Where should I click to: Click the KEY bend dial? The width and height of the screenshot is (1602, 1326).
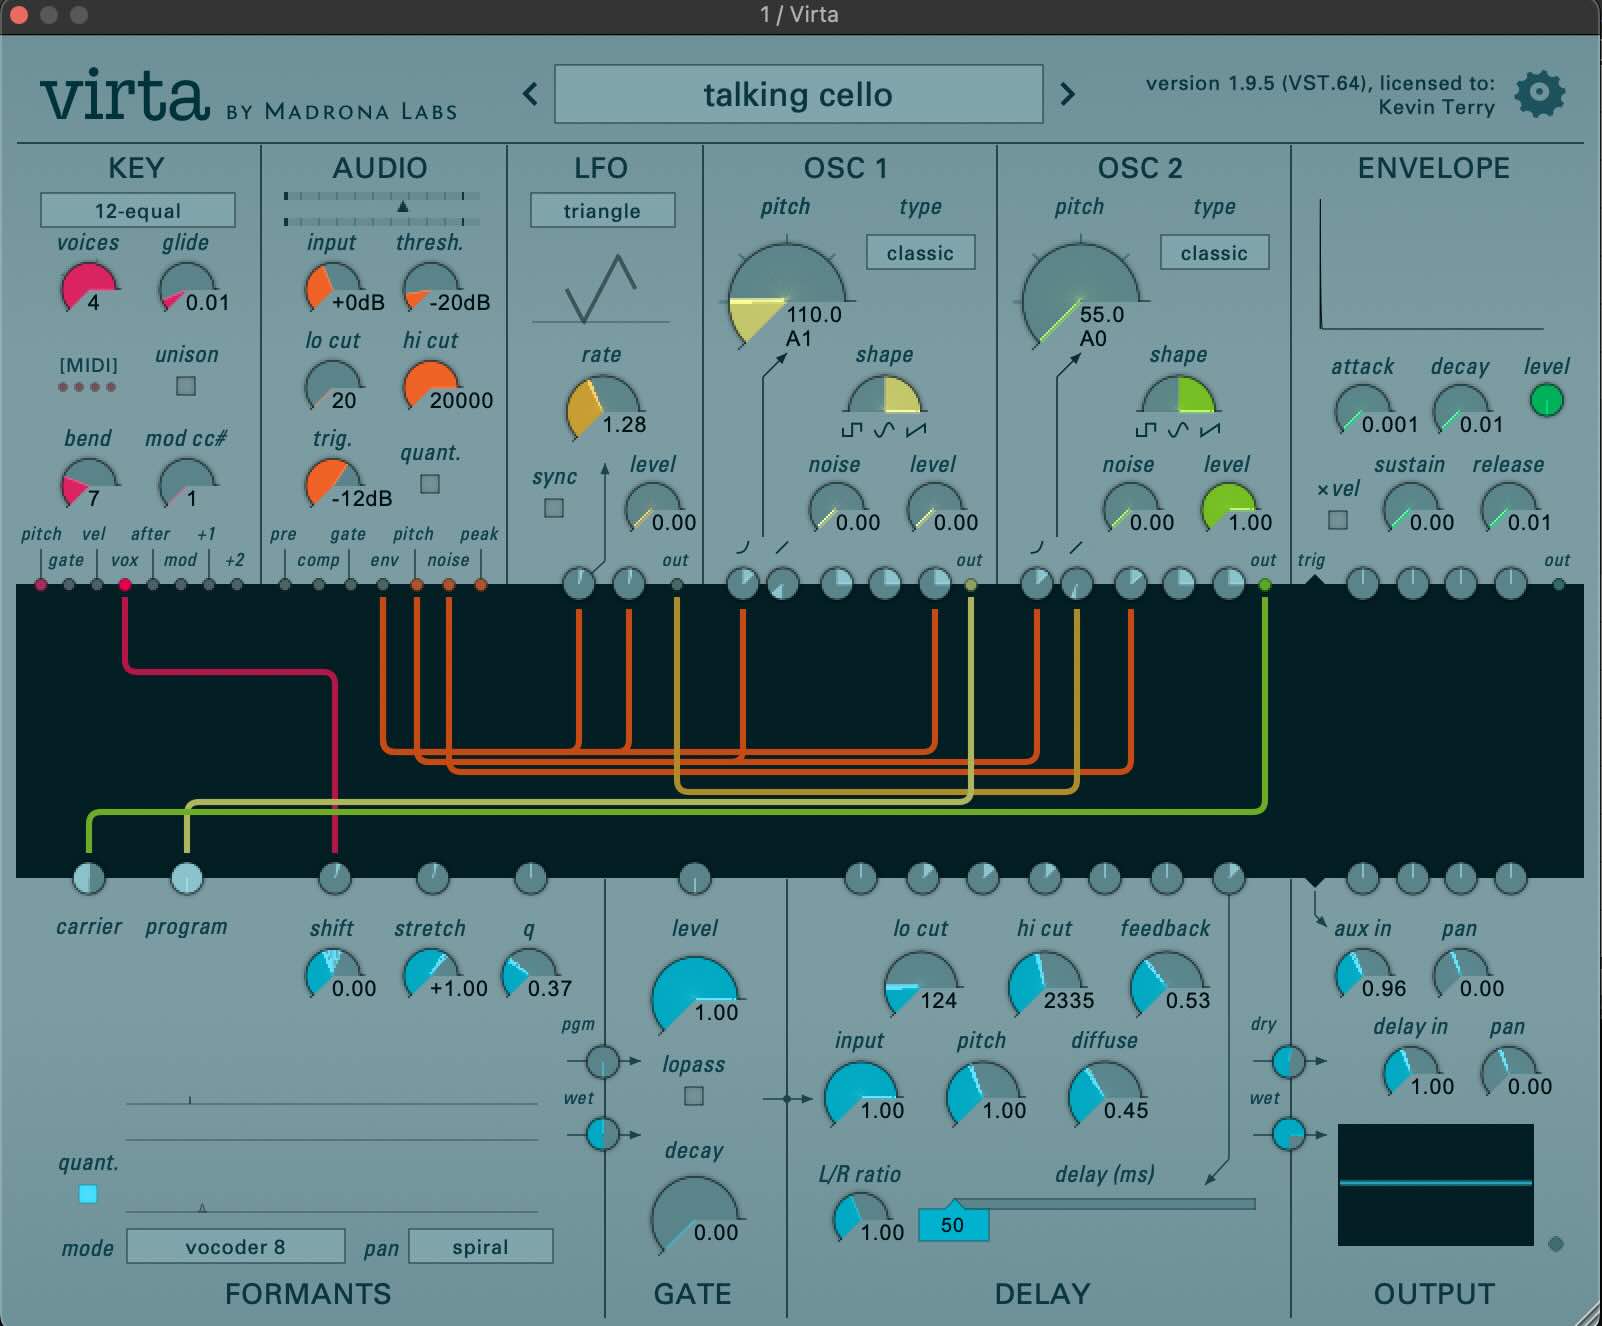(x=89, y=484)
